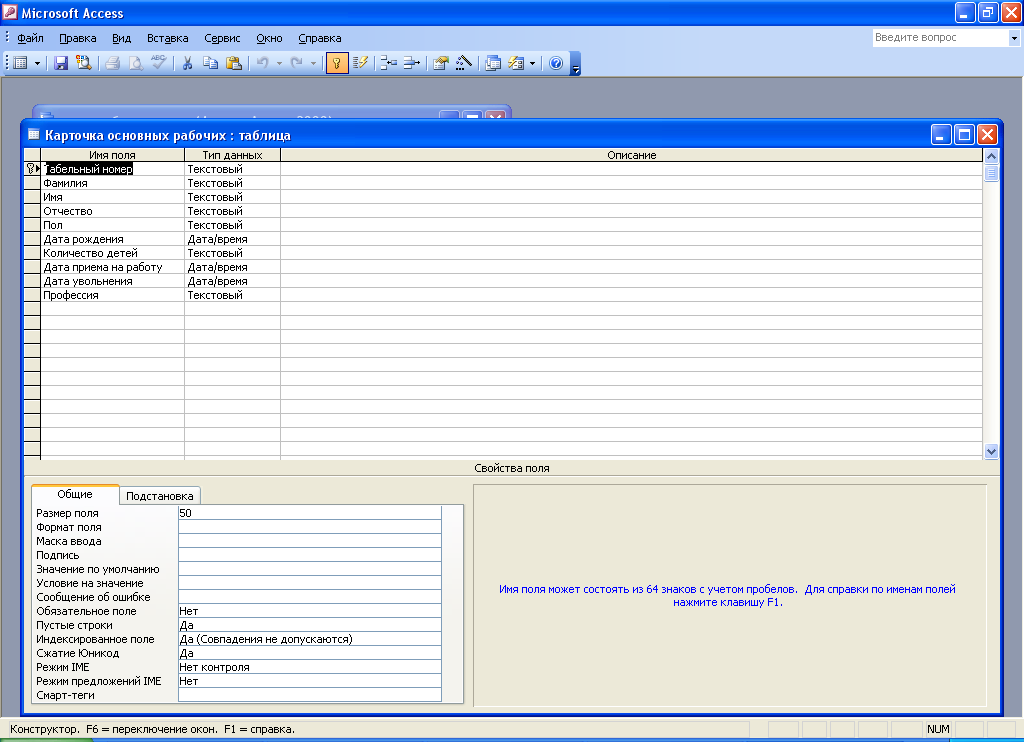The width and height of the screenshot is (1024, 742).
Task: Click the Copy toolbar icon
Action: coord(210,63)
